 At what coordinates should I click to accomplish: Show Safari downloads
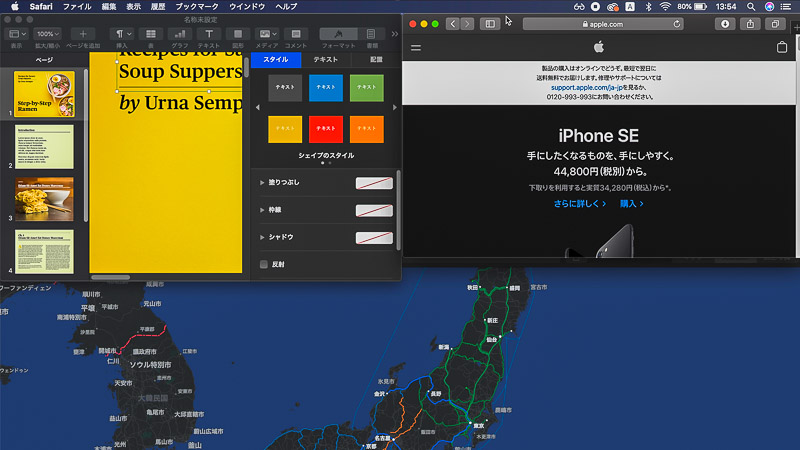point(725,24)
